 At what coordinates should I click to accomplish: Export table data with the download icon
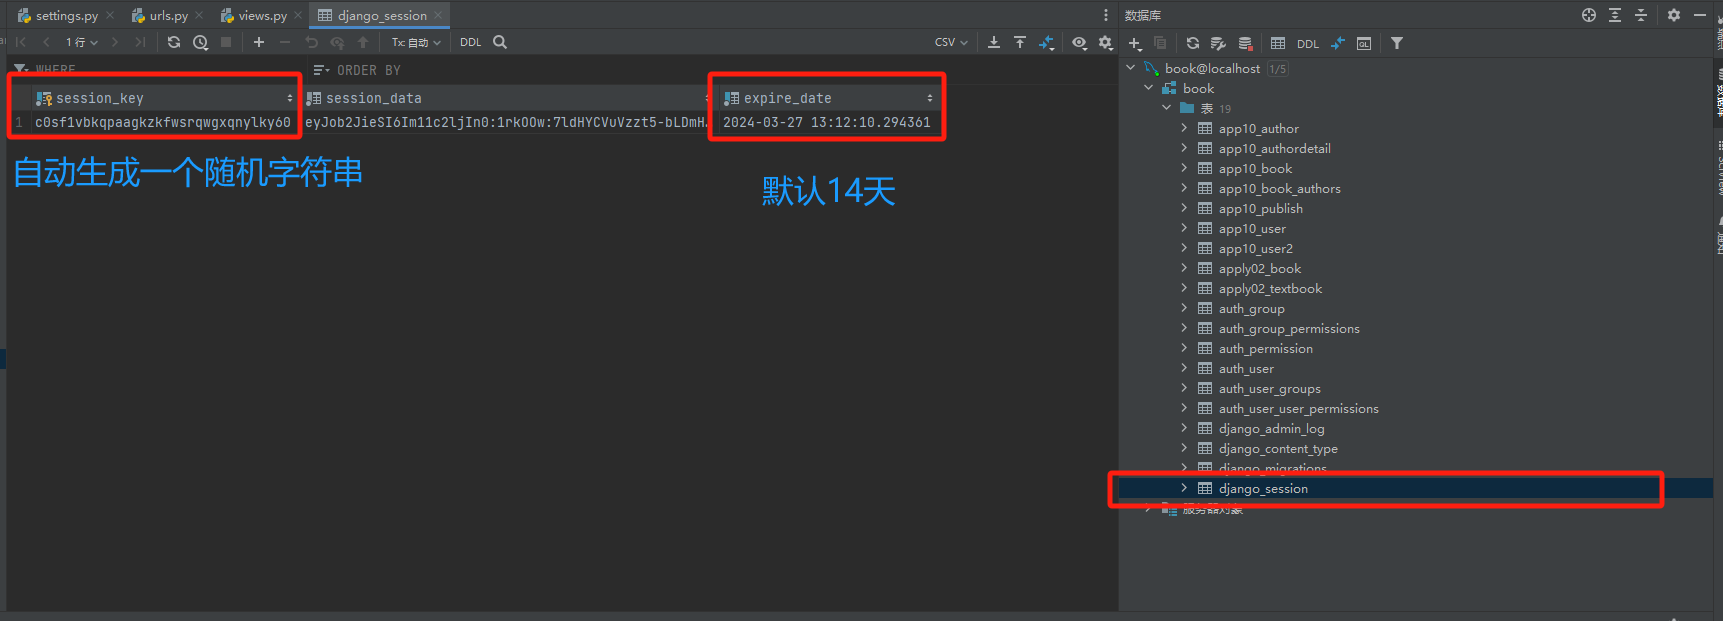click(993, 42)
